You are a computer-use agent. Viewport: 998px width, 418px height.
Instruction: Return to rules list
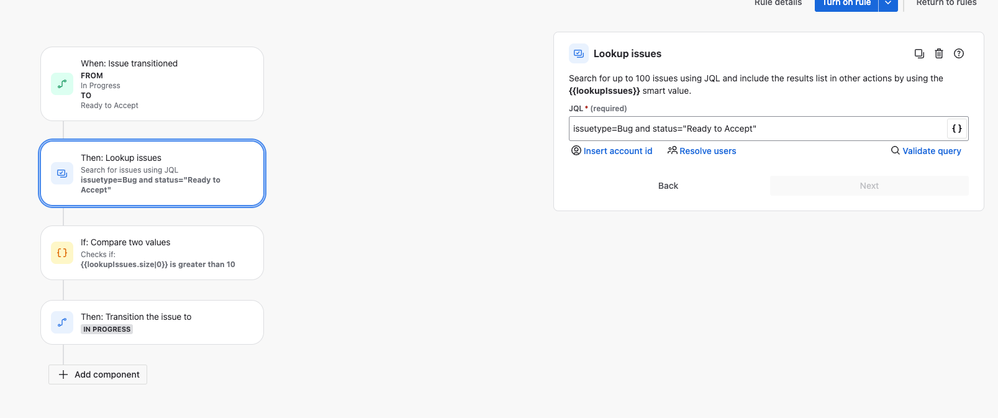[x=946, y=4]
